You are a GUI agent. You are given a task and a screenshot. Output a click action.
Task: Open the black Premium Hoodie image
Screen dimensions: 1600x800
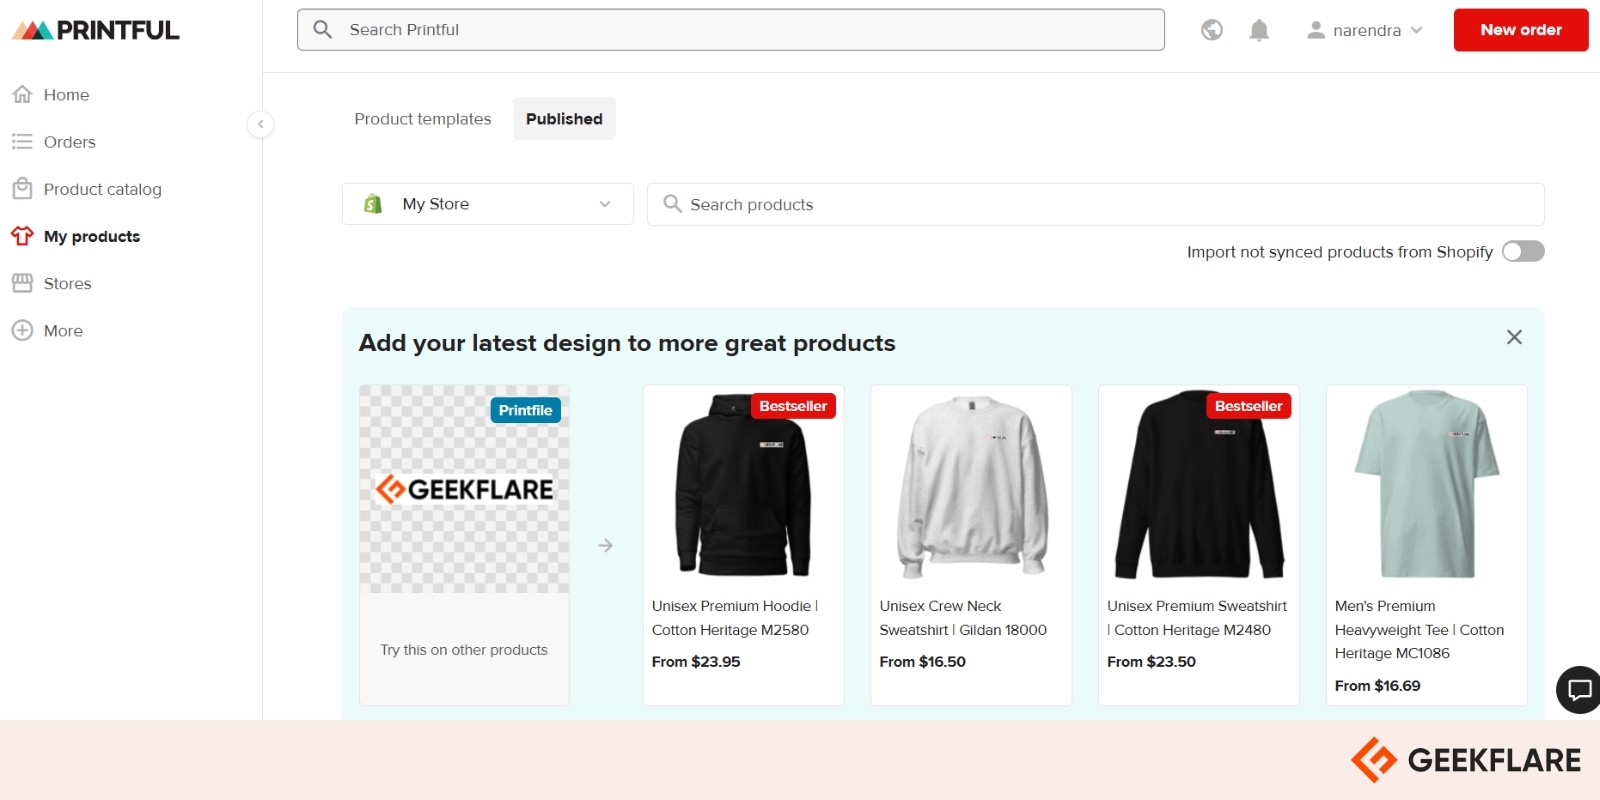pyautogui.click(x=743, y=485)
